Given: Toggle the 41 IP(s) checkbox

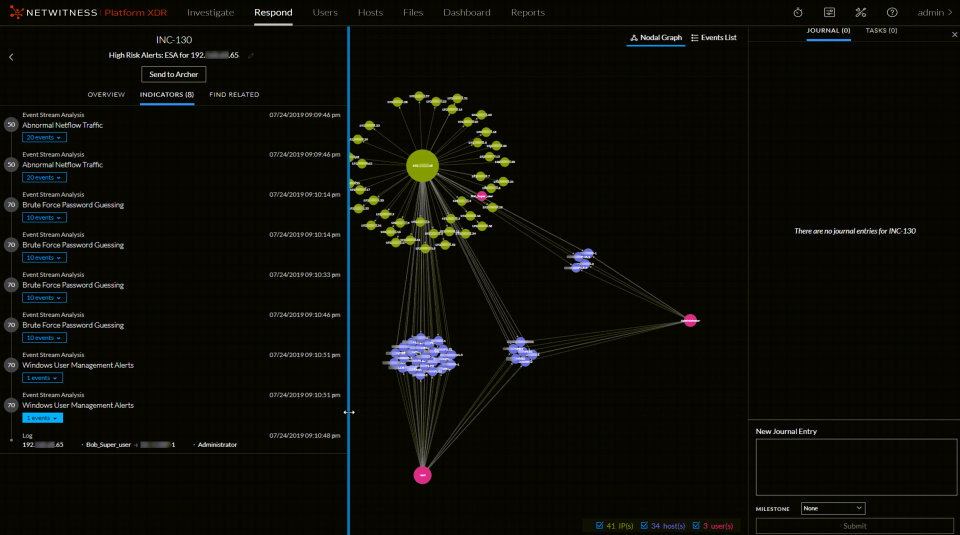Looking at the screenshot, I should coord(599,525).
